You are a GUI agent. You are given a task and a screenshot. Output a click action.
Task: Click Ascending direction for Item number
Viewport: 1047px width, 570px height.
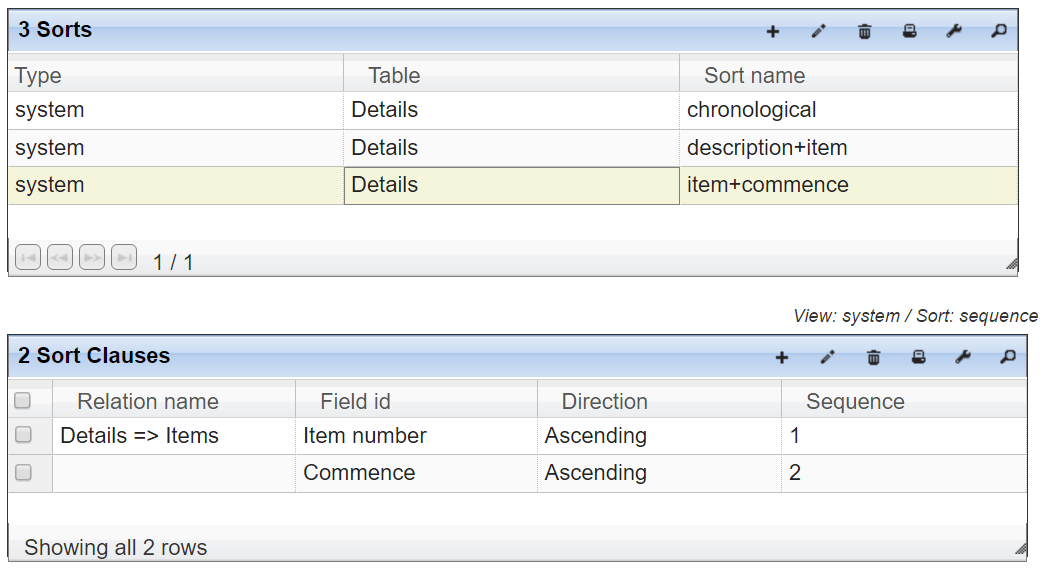(x=659, y=436)
